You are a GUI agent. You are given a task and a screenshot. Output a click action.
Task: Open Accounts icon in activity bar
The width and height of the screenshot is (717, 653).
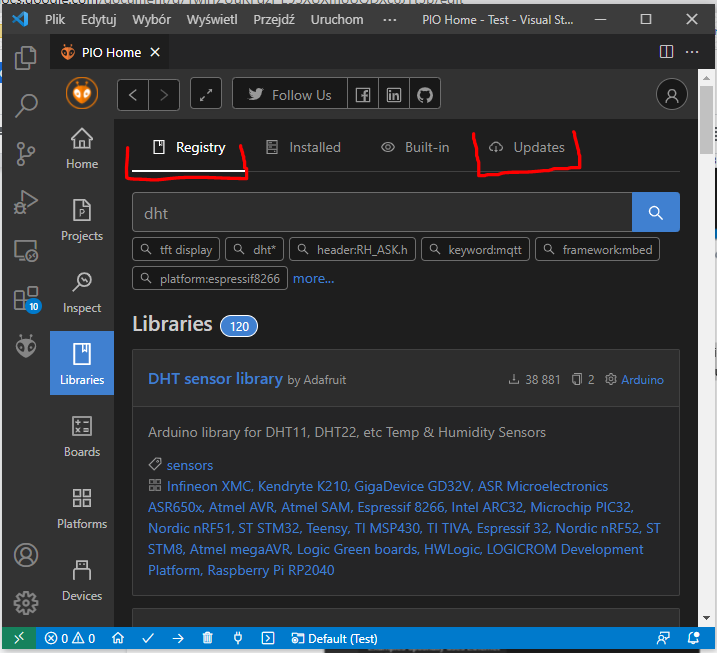[x=26, y=555]
